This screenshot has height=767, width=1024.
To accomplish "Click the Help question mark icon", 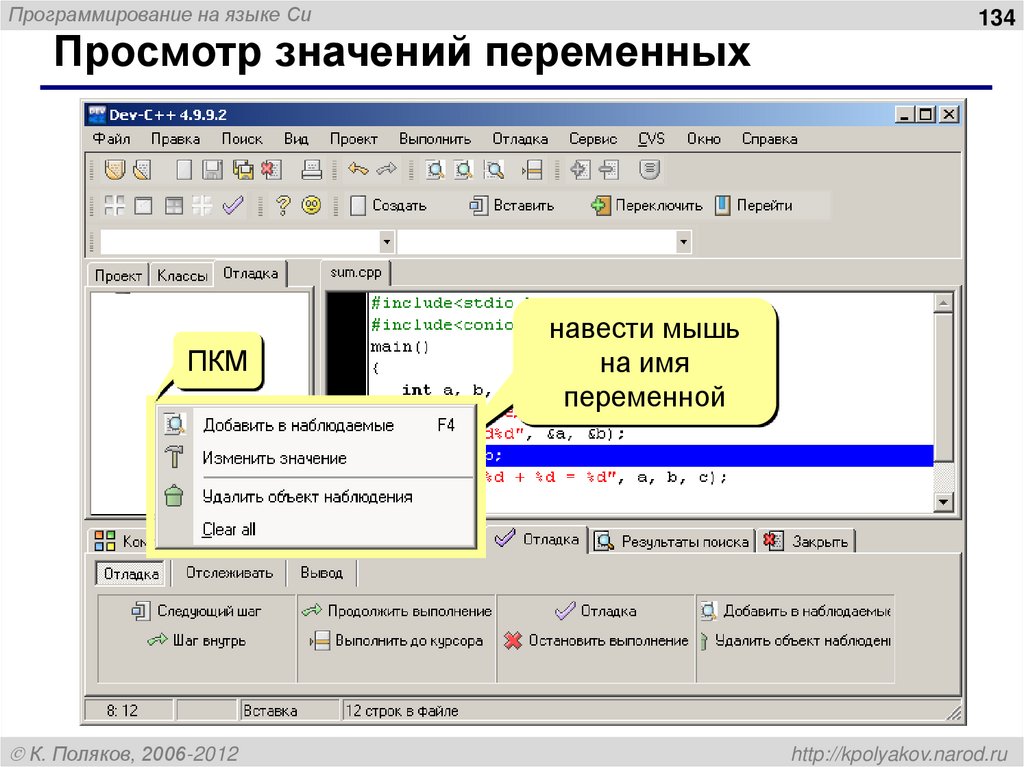I will tap(283, 206).
